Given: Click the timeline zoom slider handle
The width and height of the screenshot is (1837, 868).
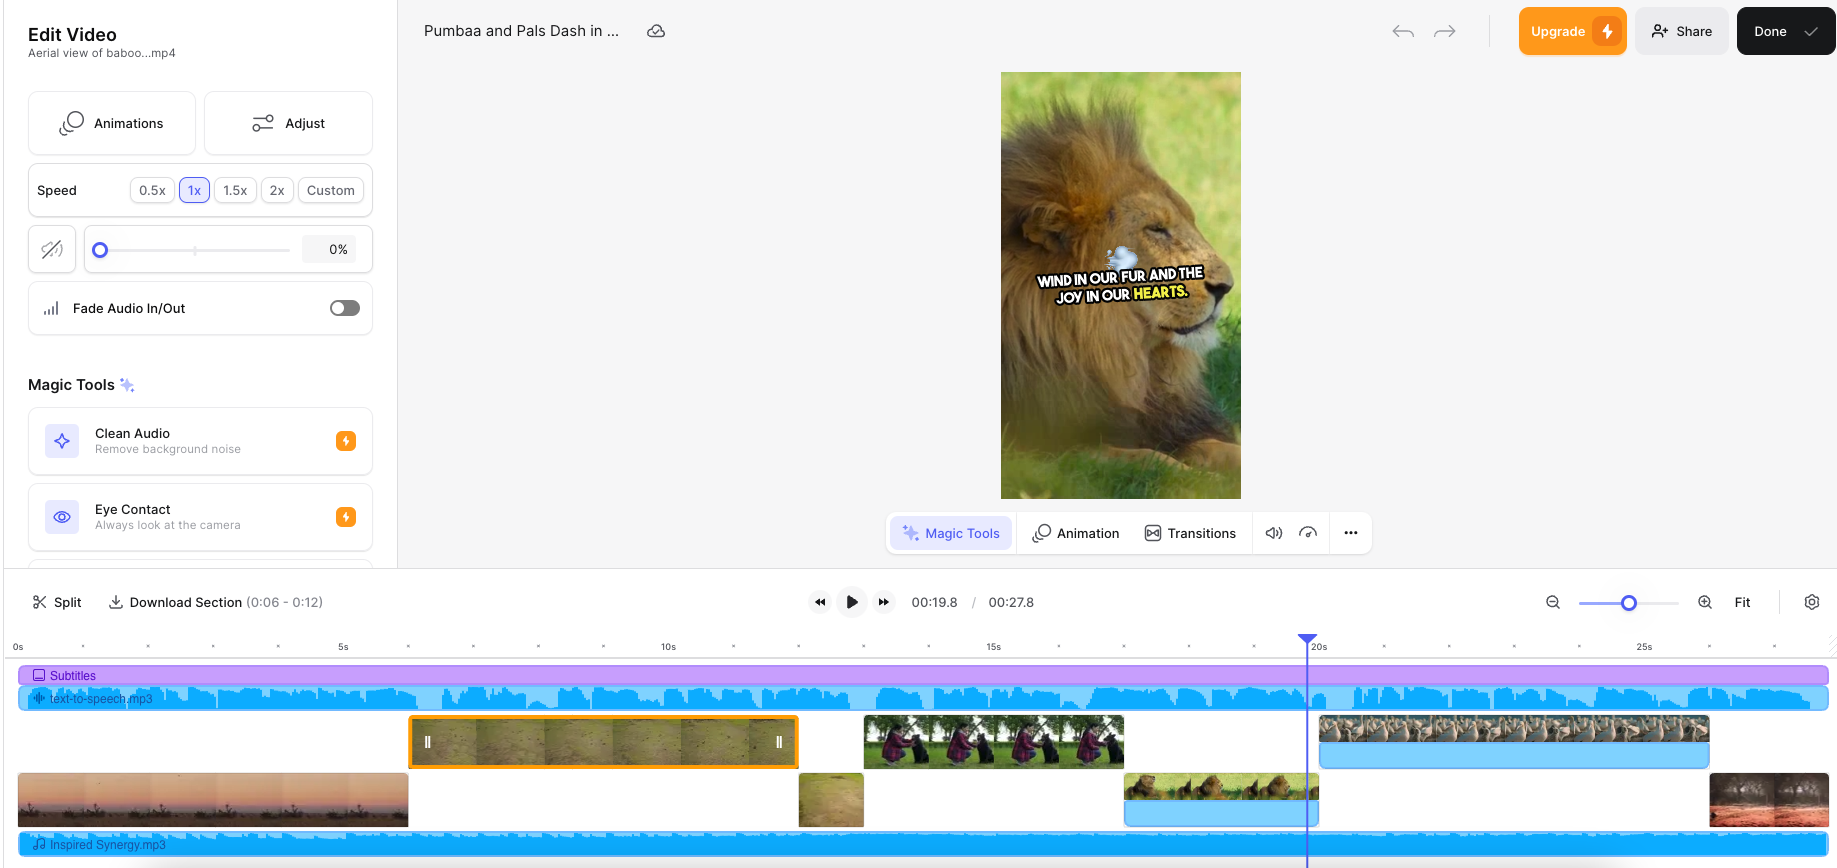Looking at the screenshot, I should click(x=1629, y=603).
